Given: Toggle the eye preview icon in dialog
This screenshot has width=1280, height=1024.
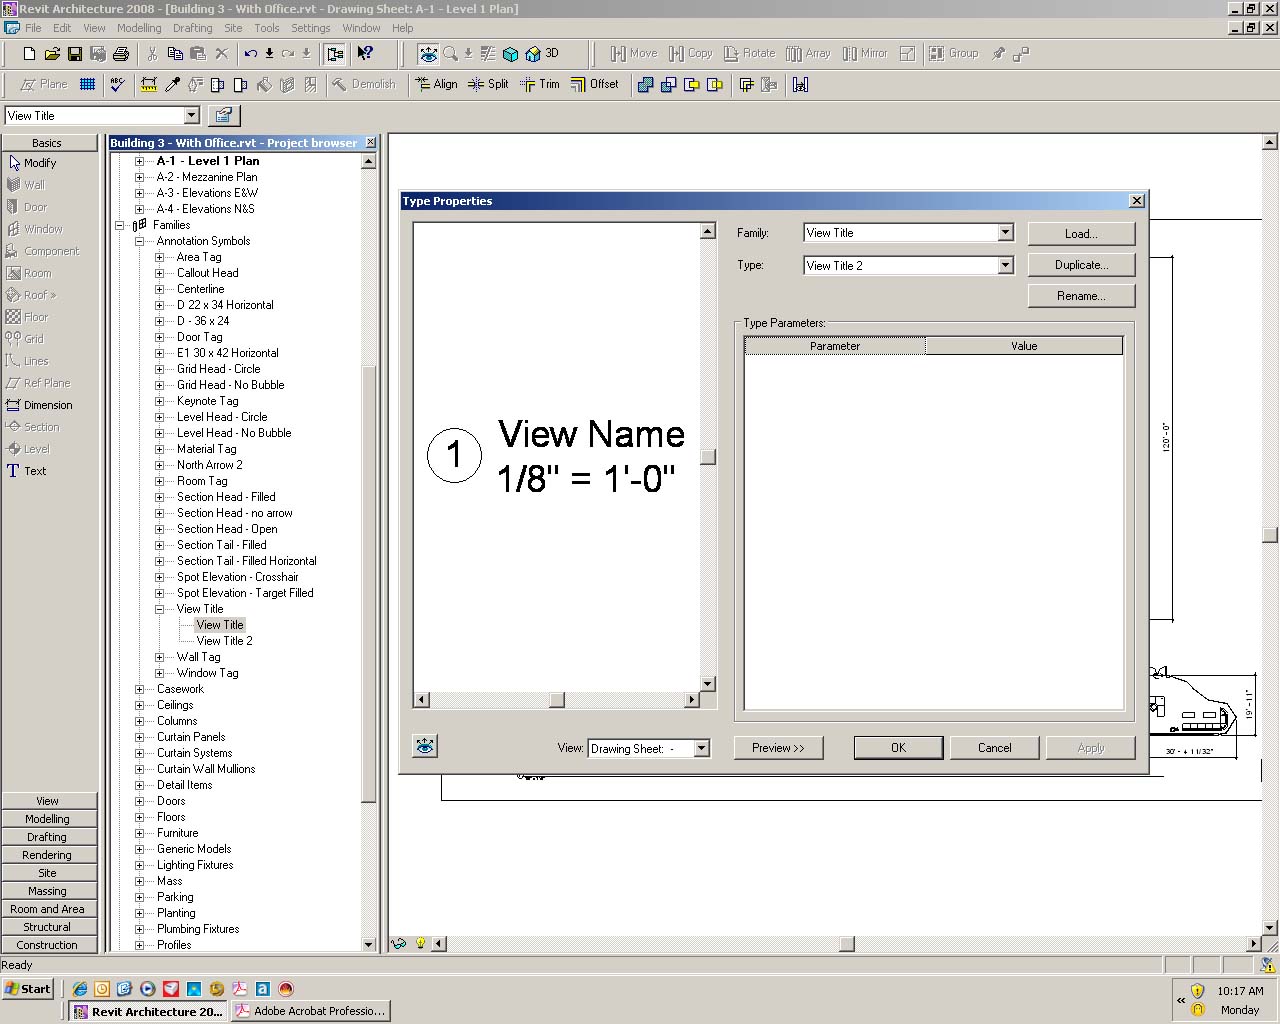Looking at the screenshot, I should pos(425,747).
